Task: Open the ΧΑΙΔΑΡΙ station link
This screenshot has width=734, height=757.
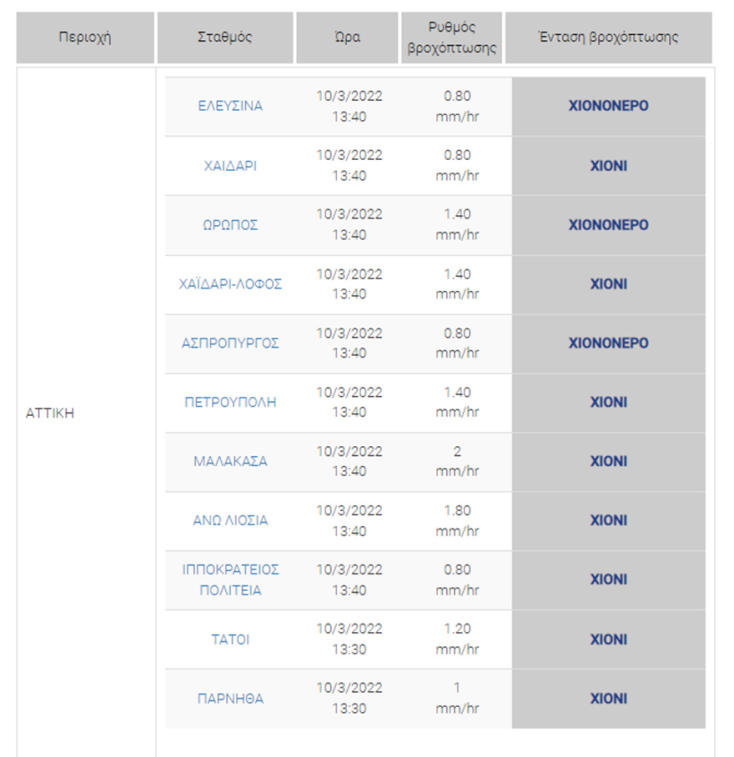Action: [x=230, y=166]
